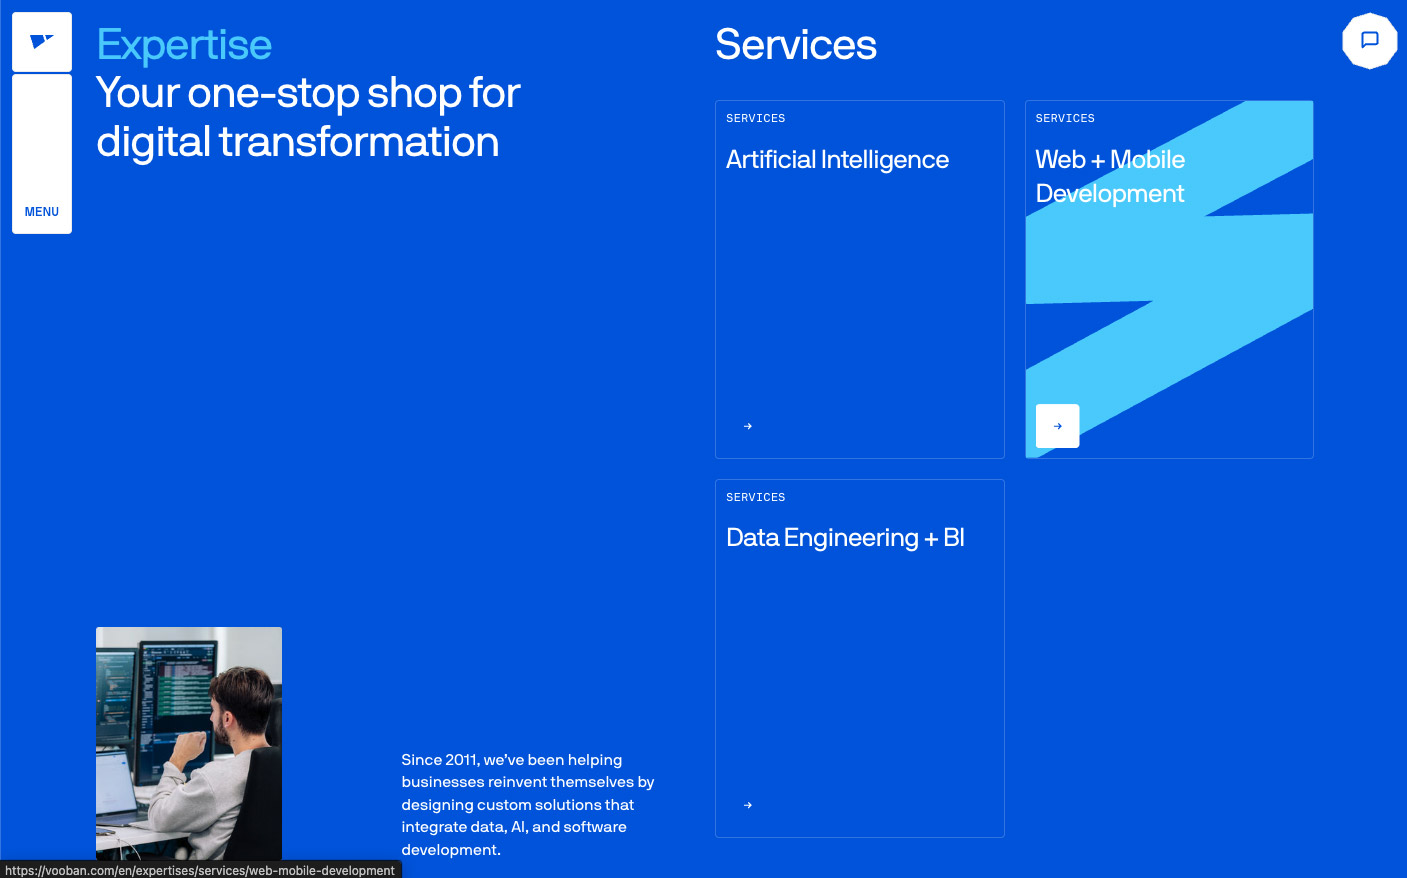This screenshot has height=878, width=1407.
Task: Click the 'Since 2011' description paragraph
Action: pos(527,804)
